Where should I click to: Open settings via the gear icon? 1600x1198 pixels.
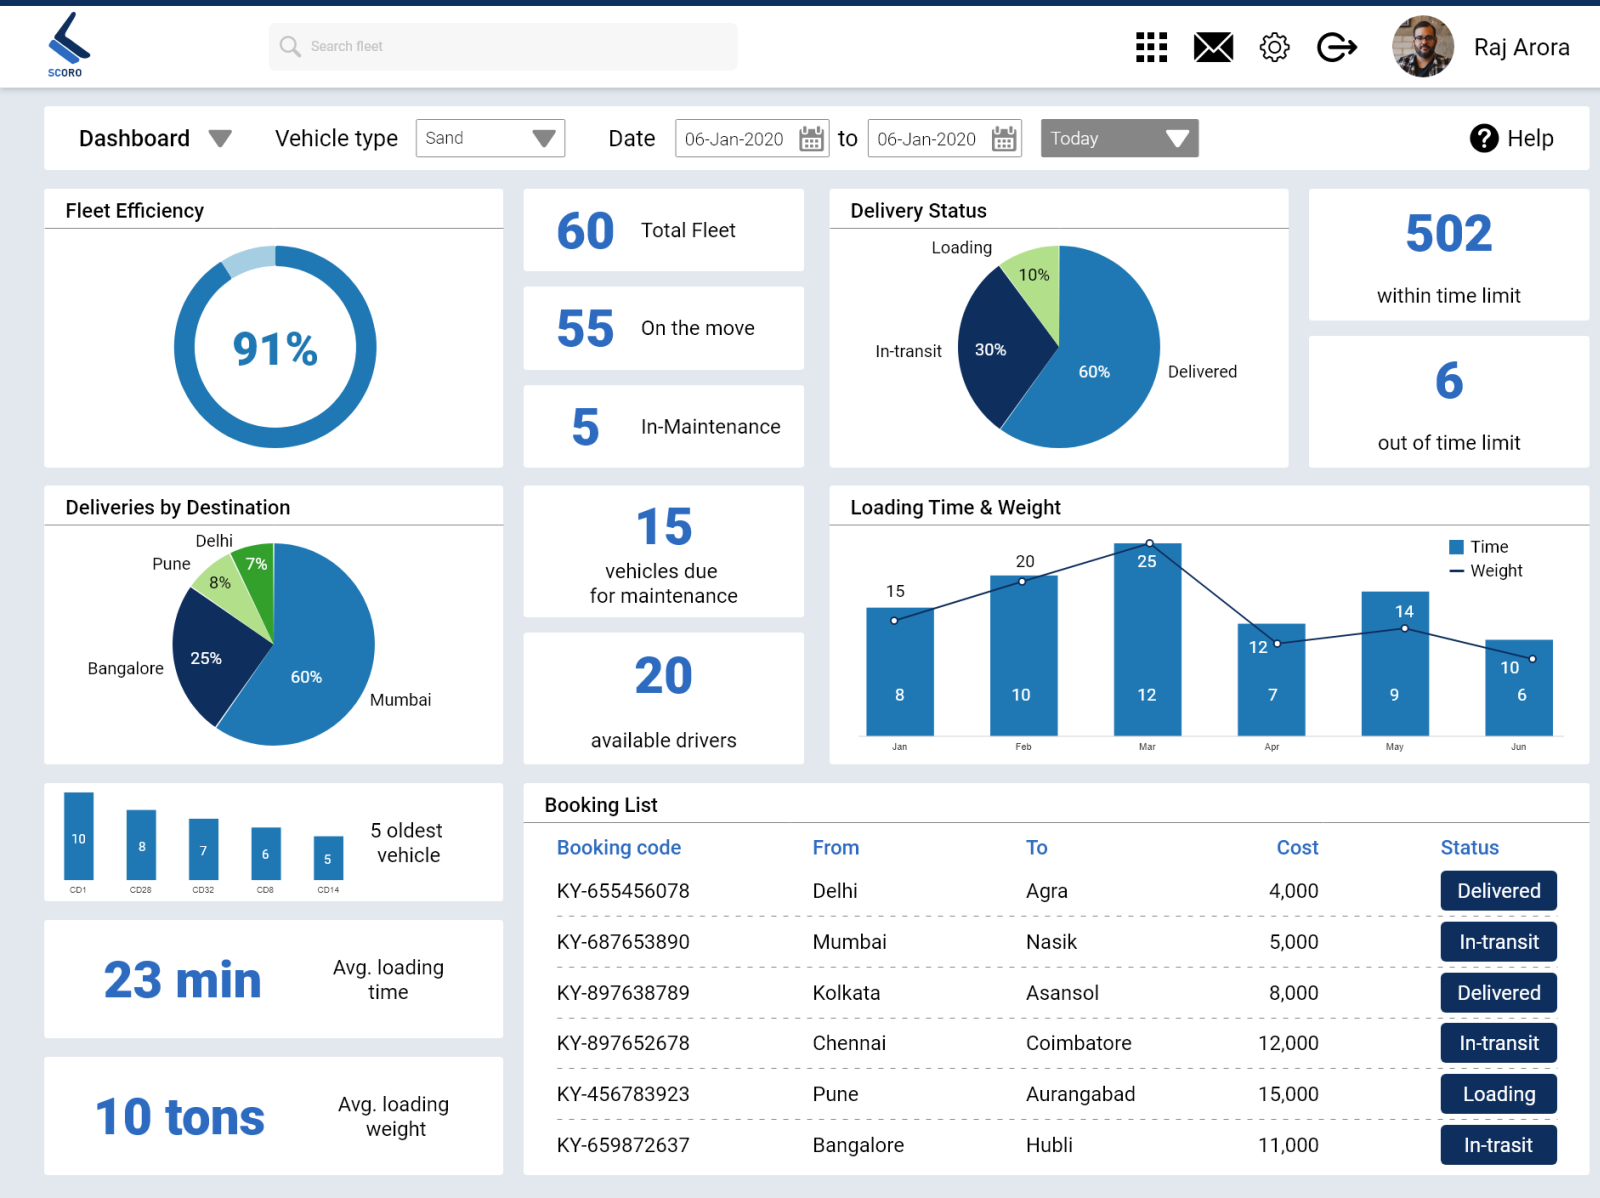coord(1274,46)
